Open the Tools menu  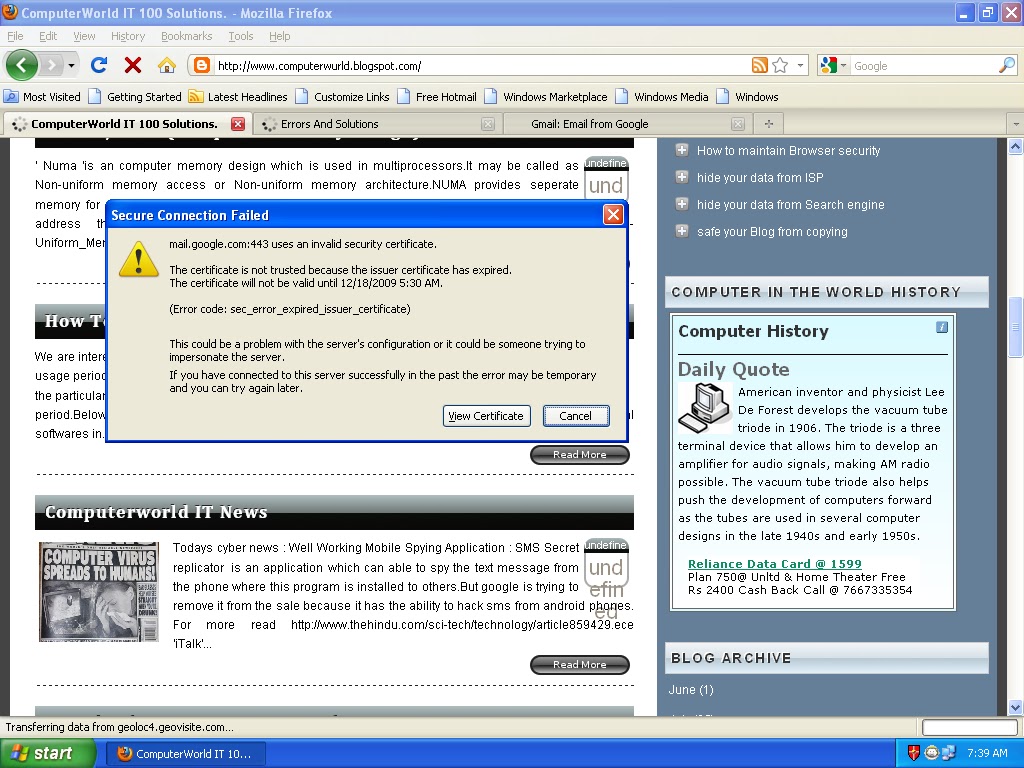tap(241, 36)
